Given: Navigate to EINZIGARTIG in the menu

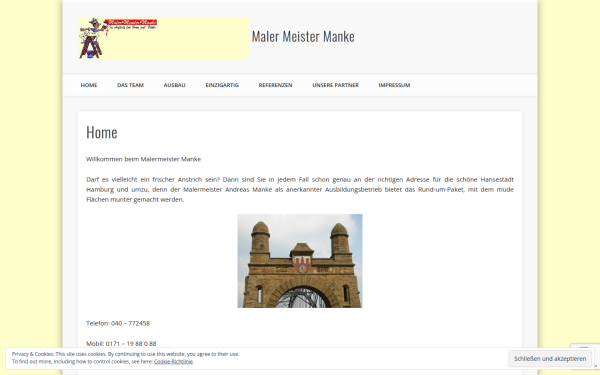Looking at the screenshot, I should coord(222,85).
